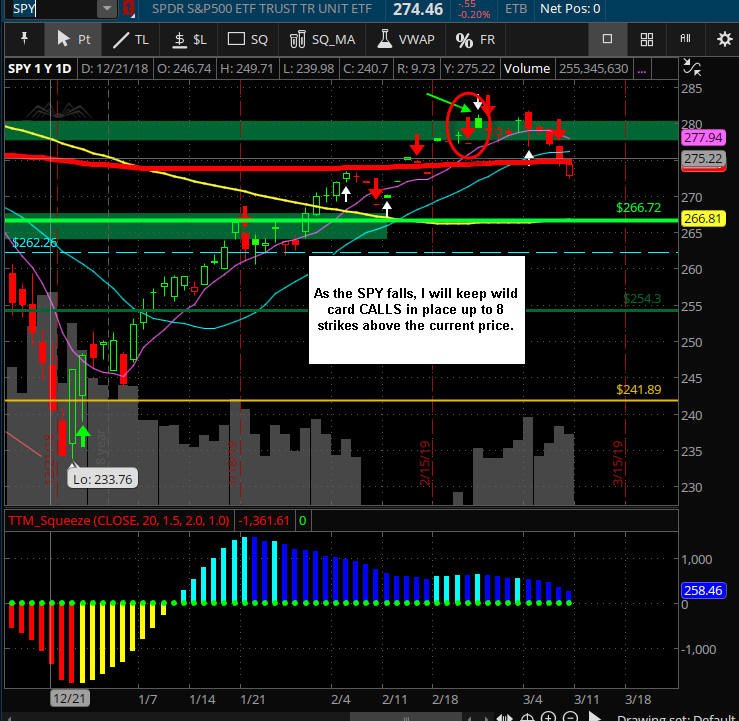The height and width of the screenshot is (721, 739).
Task: Open chart settings gear
Action: pos(724,39)
